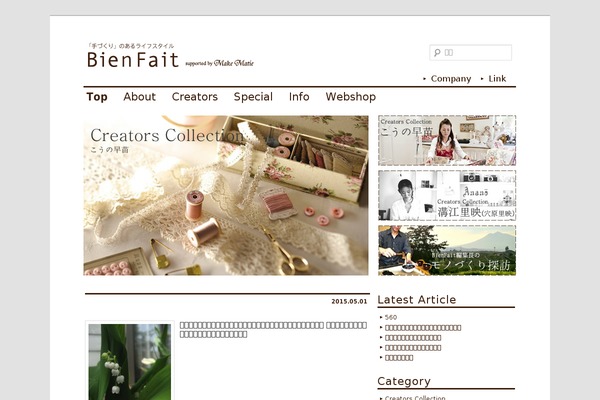
Task: Open the woman in apron Creators Collection banner
Action: pyautogui.click(x=447, y=140)
